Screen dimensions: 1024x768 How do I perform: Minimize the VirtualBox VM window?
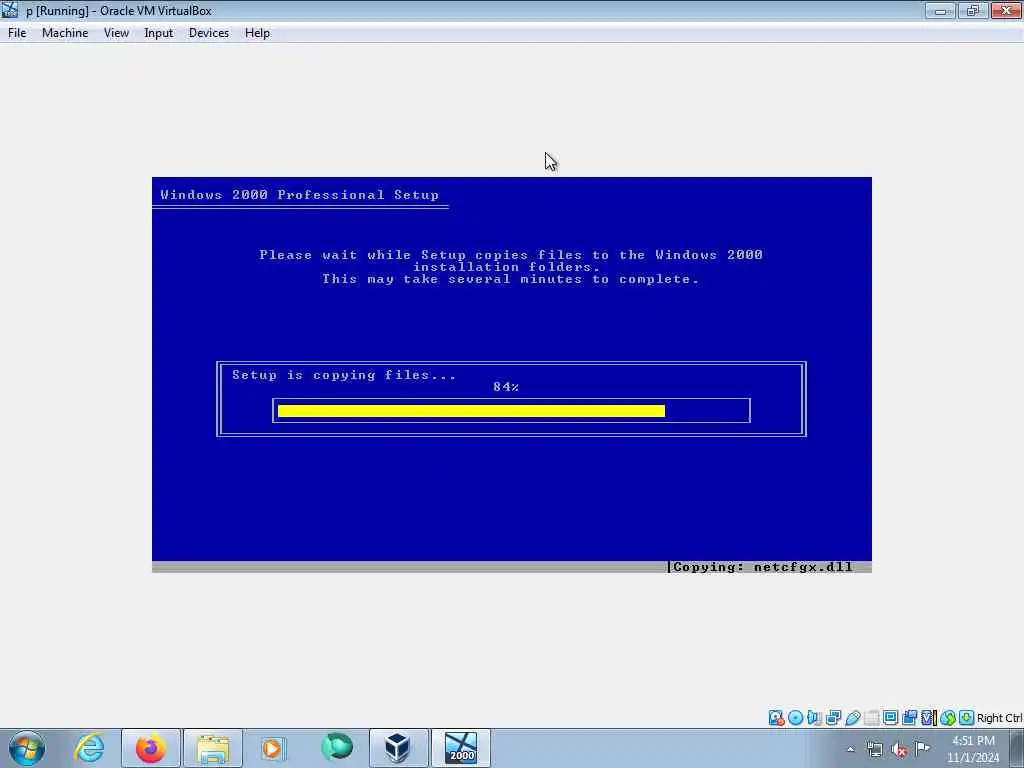pyautogui.click(x=940, y=10)
